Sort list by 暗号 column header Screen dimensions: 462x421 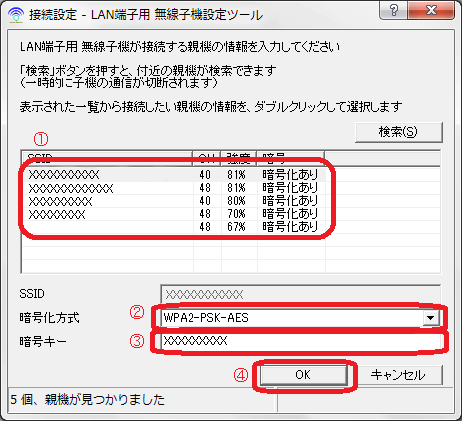(x=290, y=158)
